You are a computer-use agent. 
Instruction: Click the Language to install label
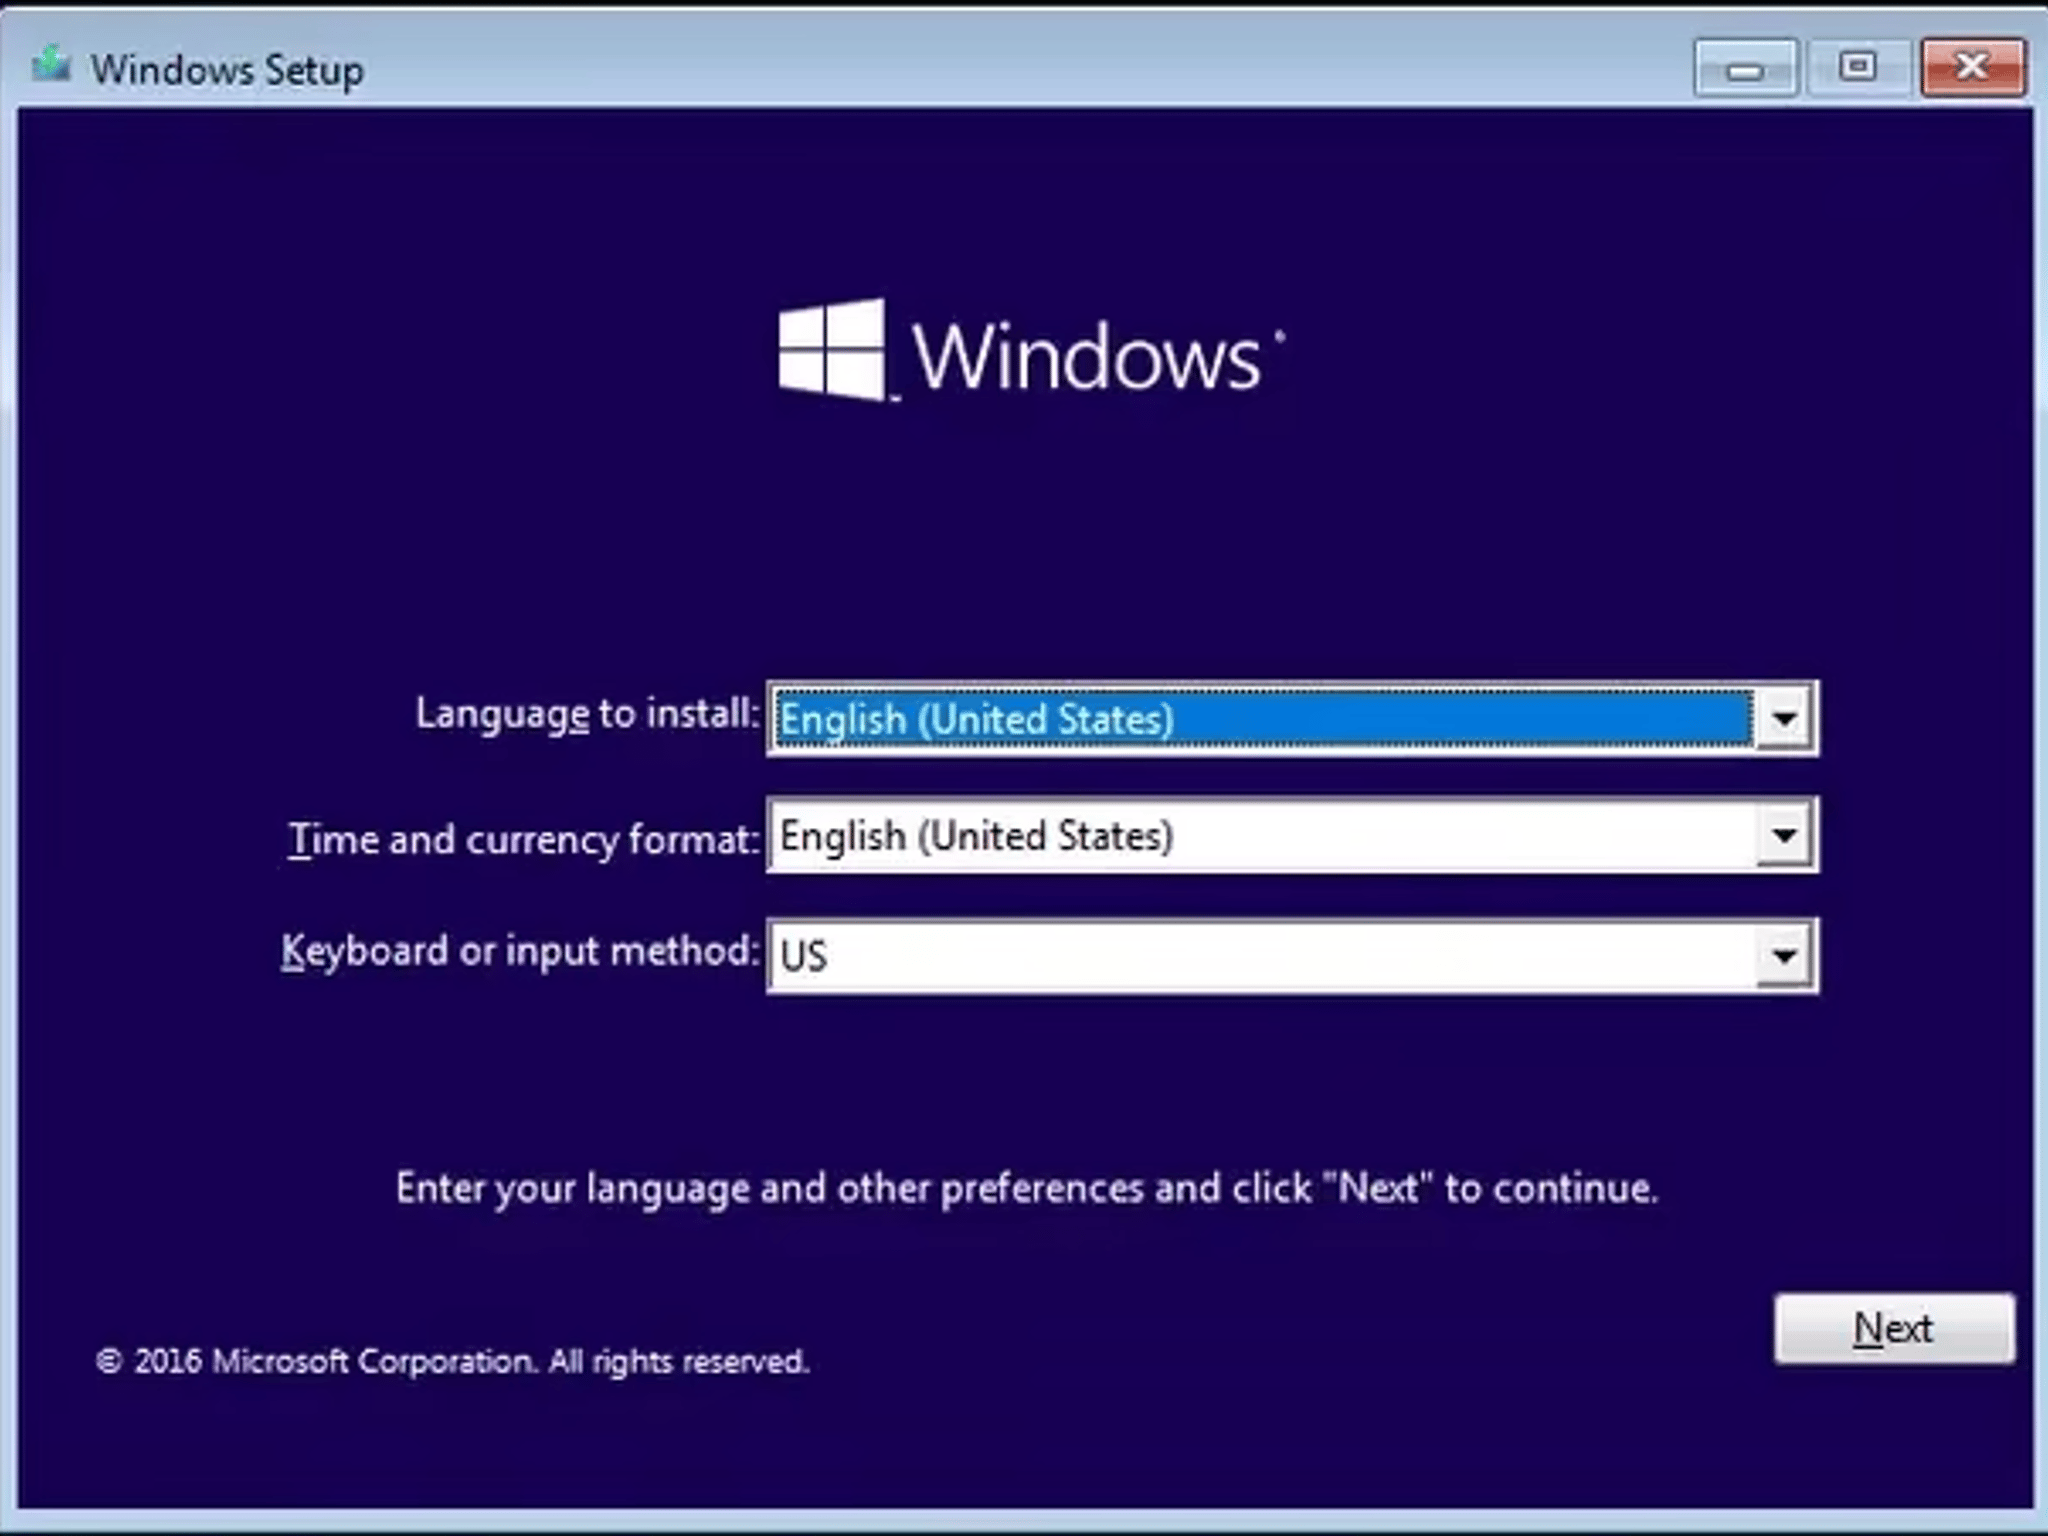(587, 714)
